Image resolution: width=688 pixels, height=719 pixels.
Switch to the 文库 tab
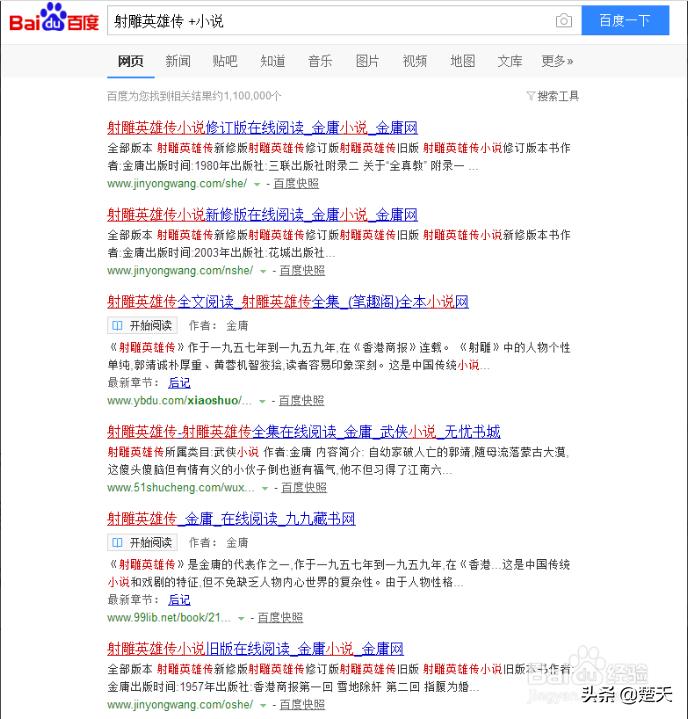[x=510, y=61]
